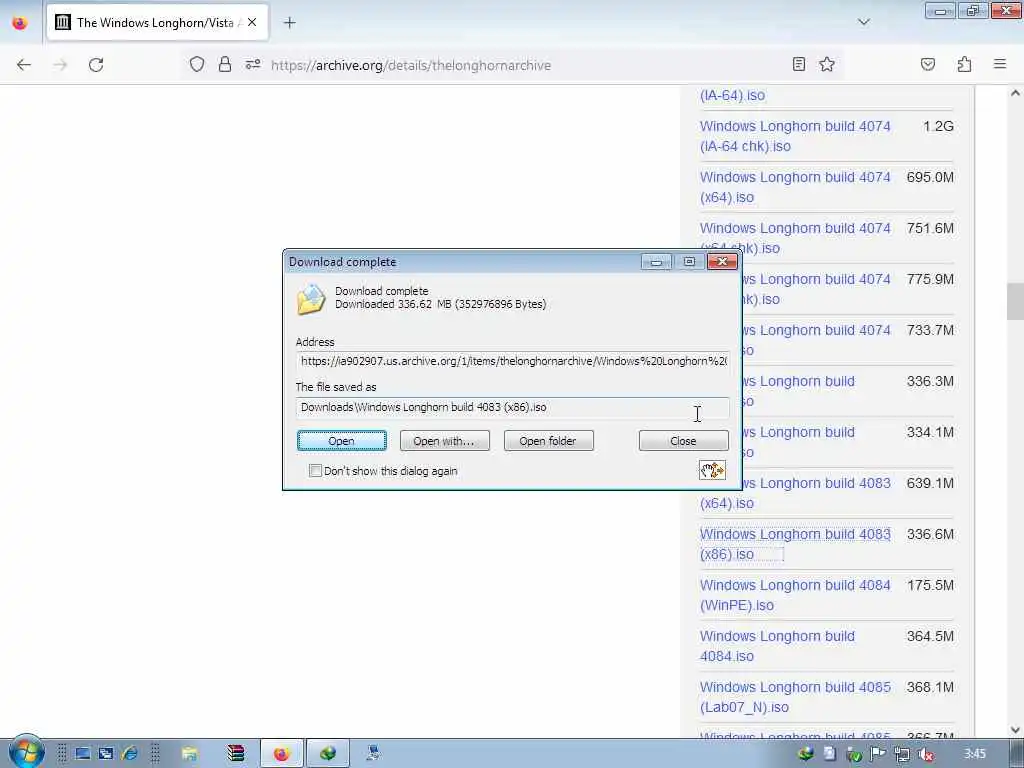Click Show Desktop quick launch icon
1024x768 pixels.
click(82, 754)
